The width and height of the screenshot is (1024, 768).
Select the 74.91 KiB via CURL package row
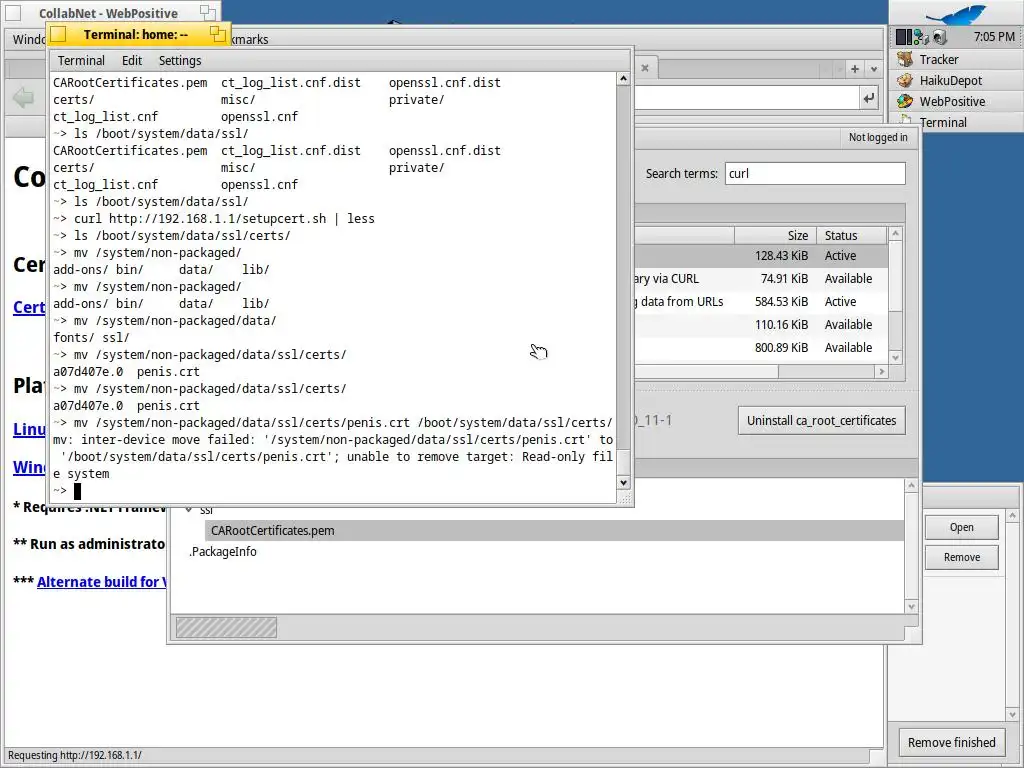761,279
